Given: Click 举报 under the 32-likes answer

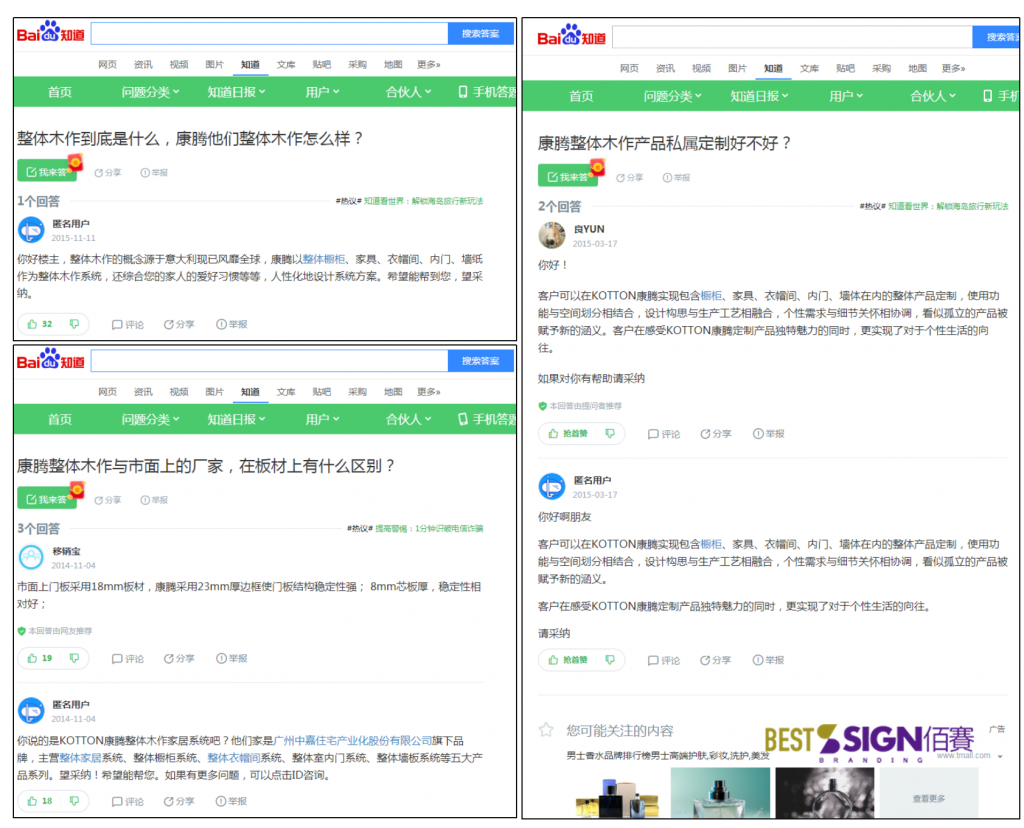Looking at the screenshot, I should (232, 325).
